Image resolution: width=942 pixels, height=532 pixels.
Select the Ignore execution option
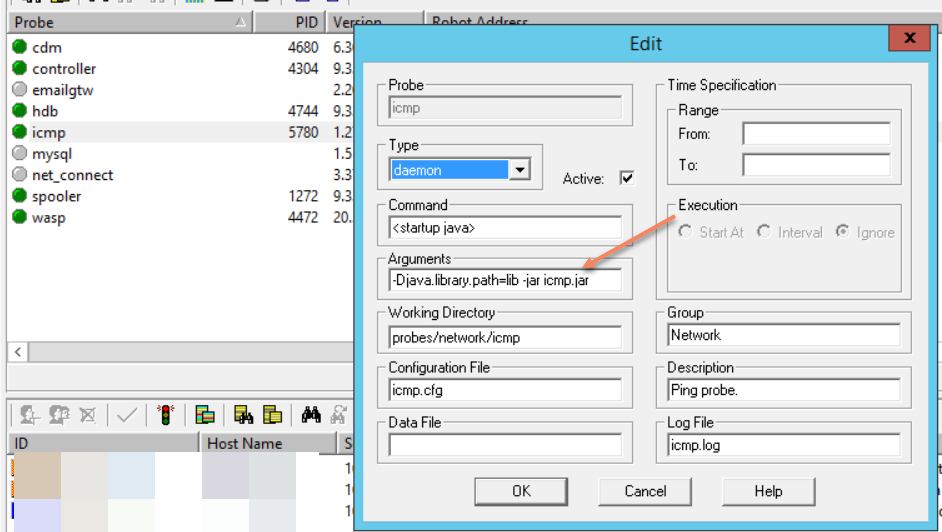click(x=843, y=232)
